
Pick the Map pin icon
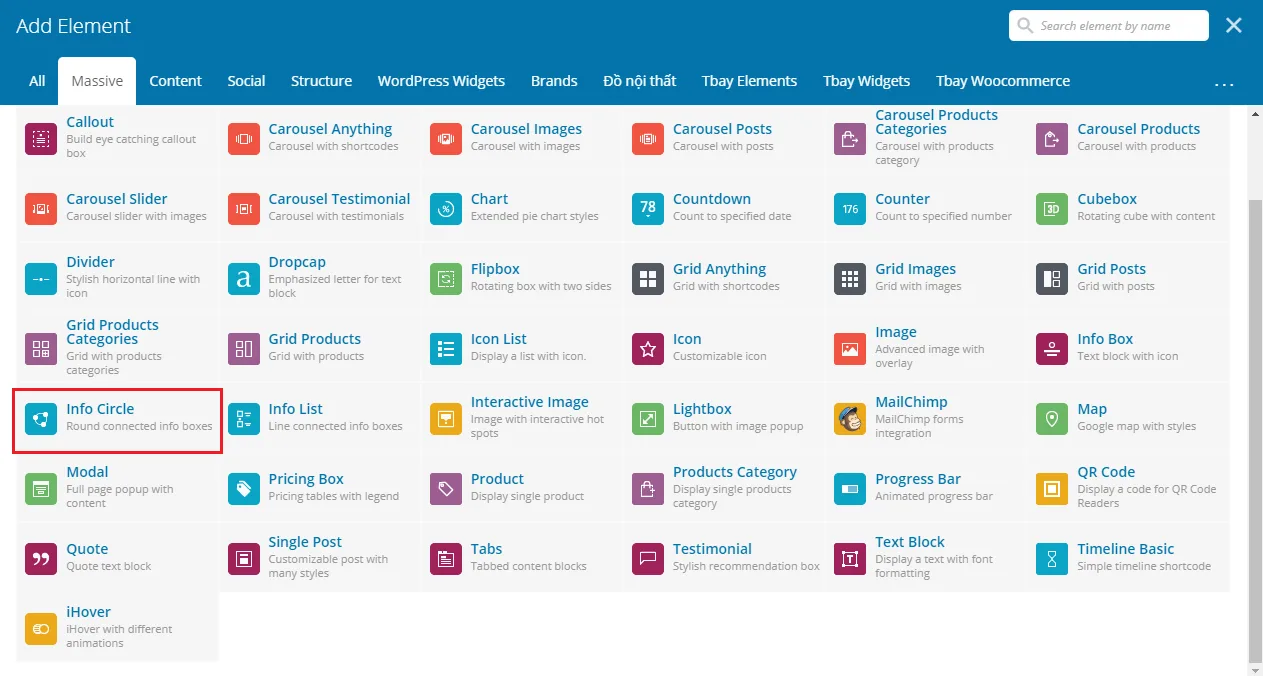[x=1052, y=419]
